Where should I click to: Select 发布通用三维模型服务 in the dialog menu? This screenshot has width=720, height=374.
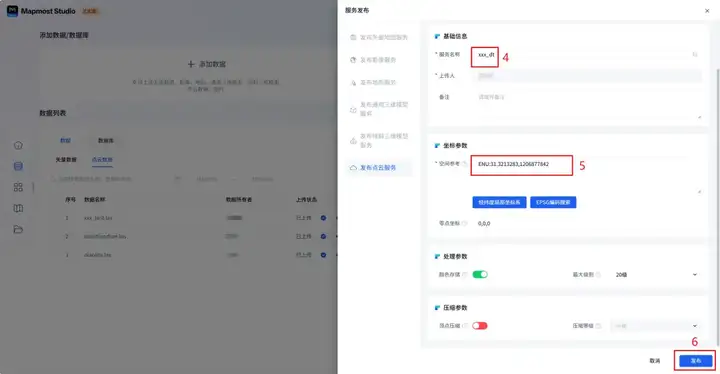click(379, 109)
